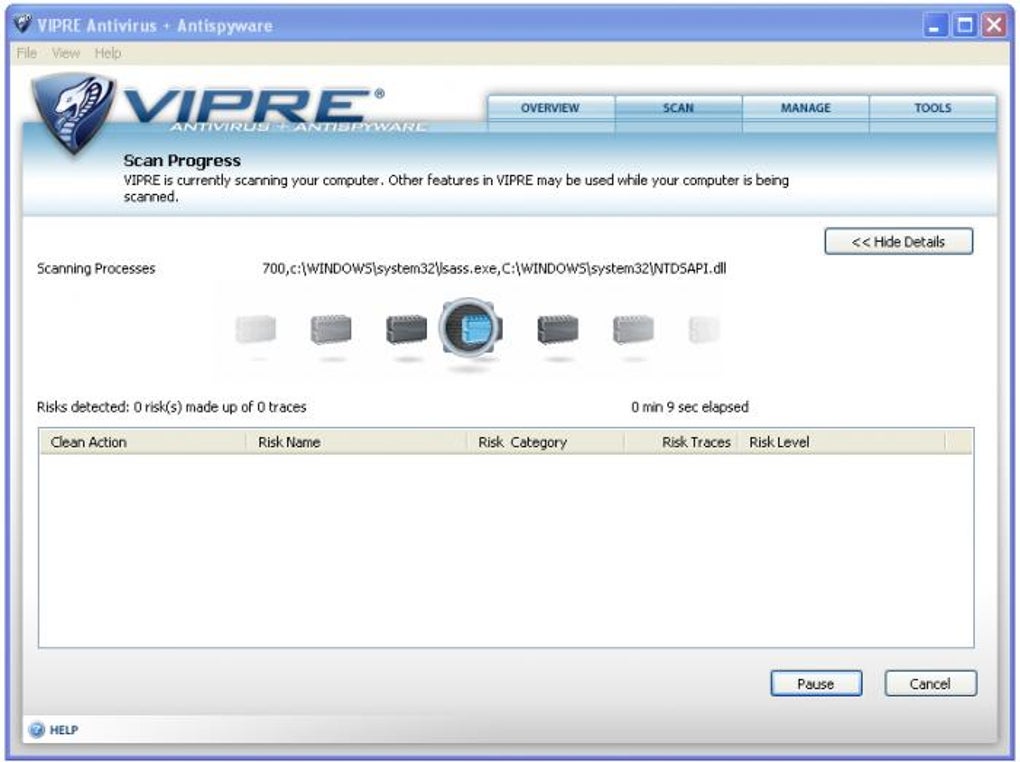Sort by the Risk Level column header
The width and height of the screenshot is (1020, 762).
[x=778, y=441]
